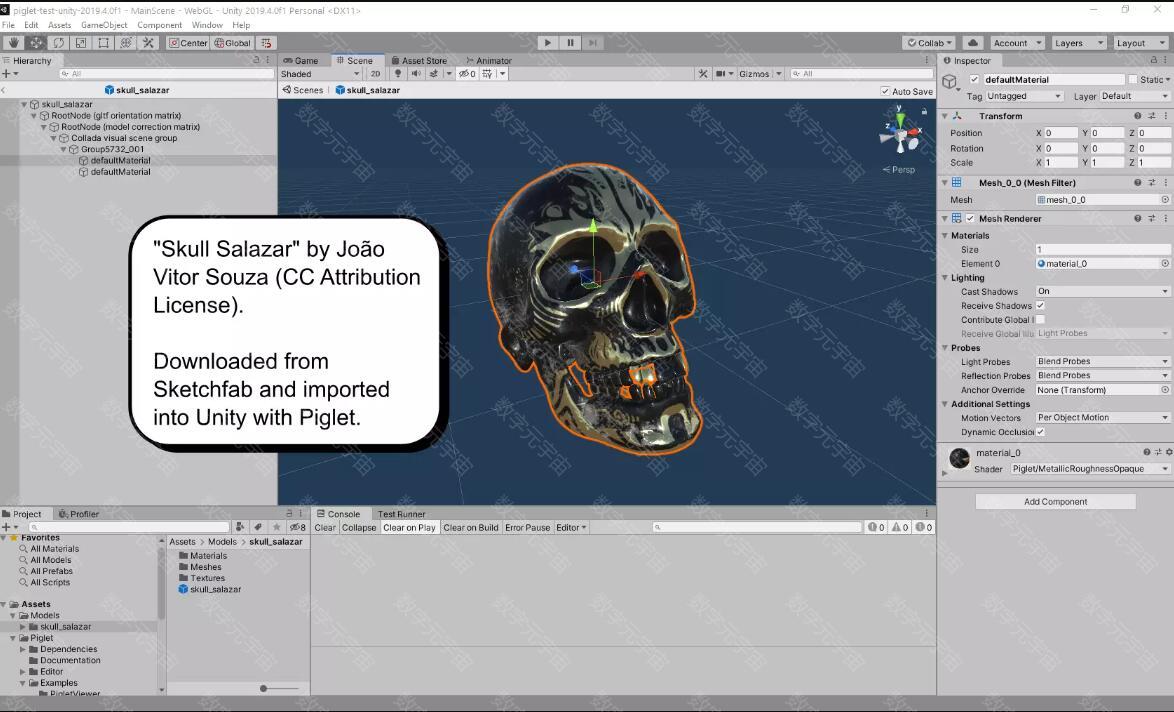Uncheck Dynamic Occlusion
Screen dimensions: 1174x712
[1040, 432]
